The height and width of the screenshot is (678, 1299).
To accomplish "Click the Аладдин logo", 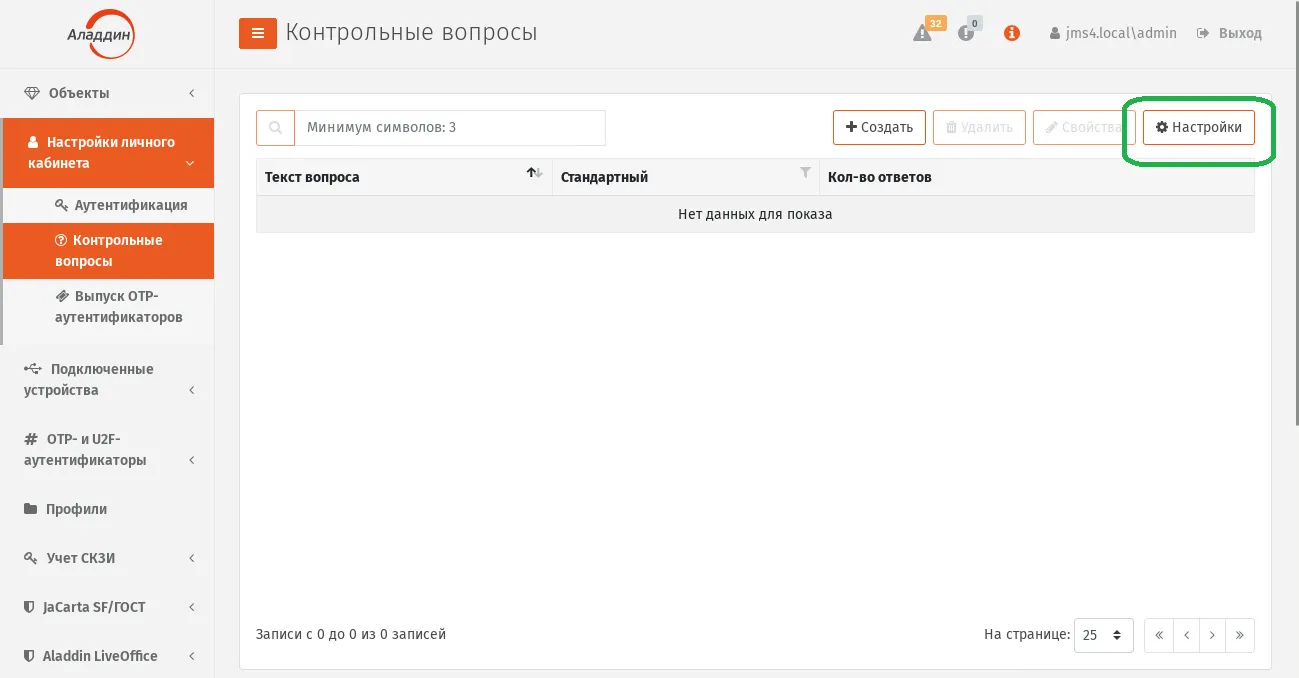I will click(100, 36).
